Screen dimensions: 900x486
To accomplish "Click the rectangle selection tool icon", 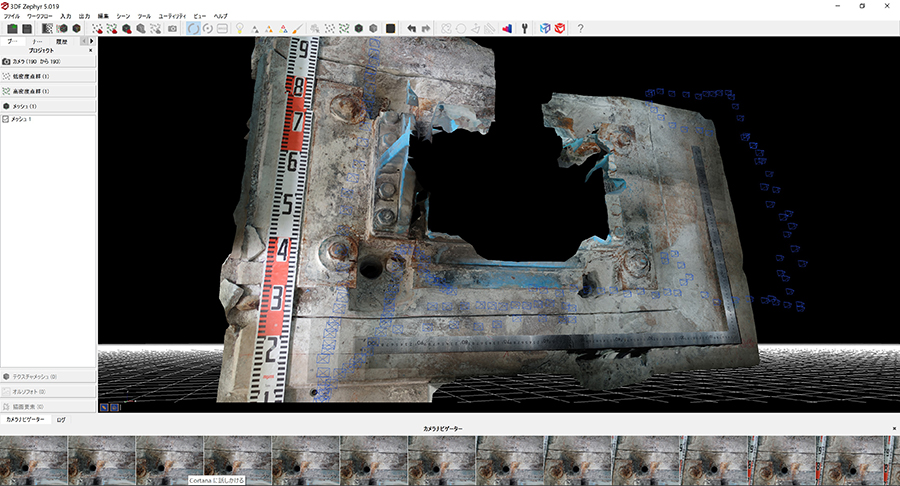I will 222,28.
